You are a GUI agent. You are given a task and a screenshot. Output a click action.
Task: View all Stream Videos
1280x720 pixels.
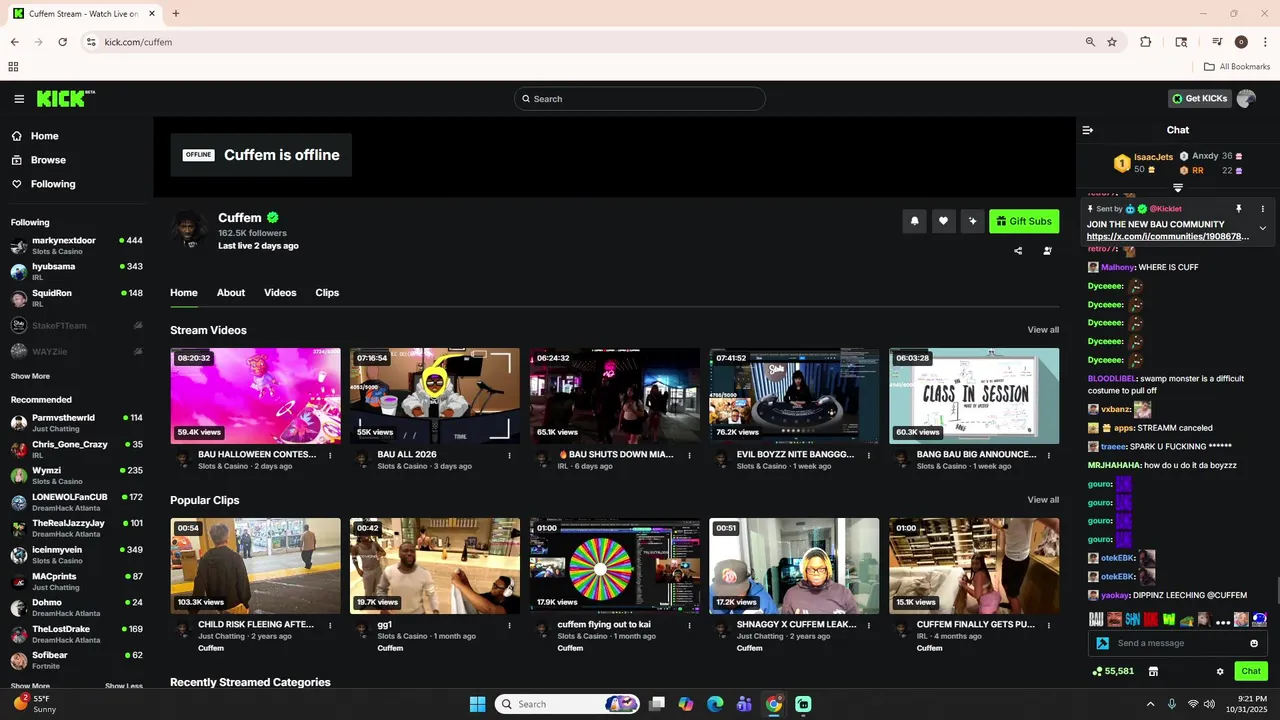1043,330
